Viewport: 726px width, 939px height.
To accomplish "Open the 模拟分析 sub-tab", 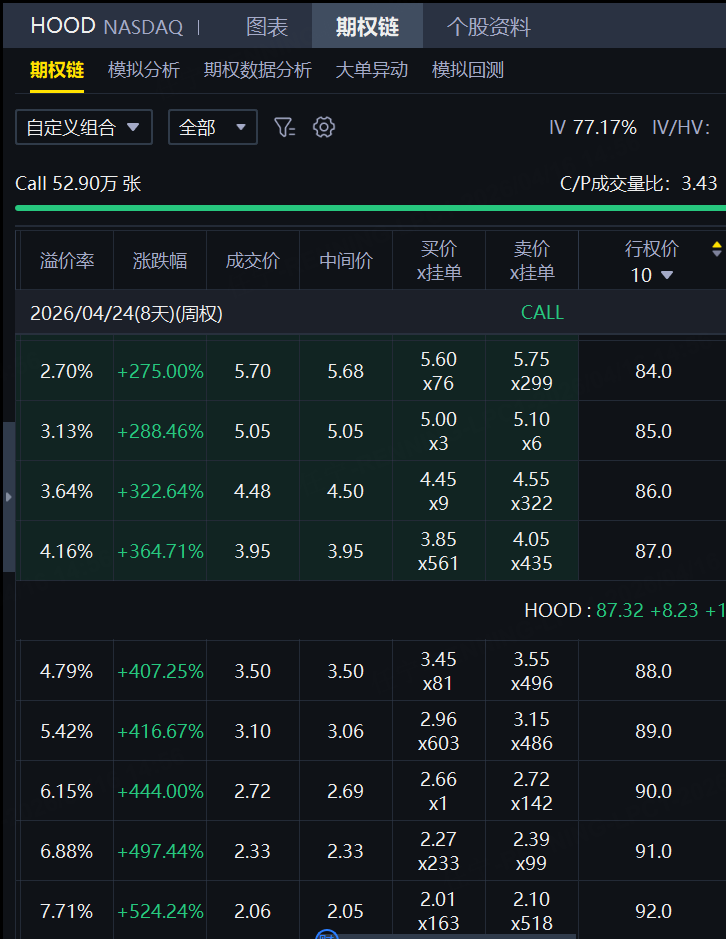I will (x=144, y=70).
